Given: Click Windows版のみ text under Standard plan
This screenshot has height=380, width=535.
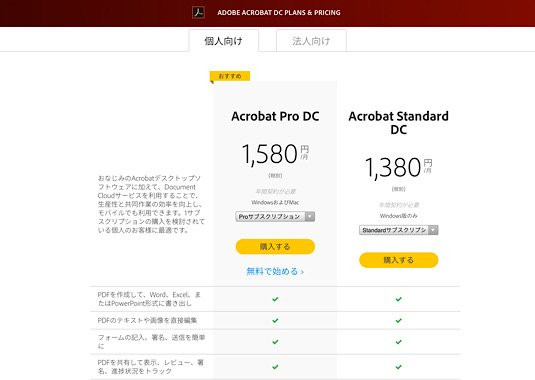Looking at the screenshot, I should [399, 216].
